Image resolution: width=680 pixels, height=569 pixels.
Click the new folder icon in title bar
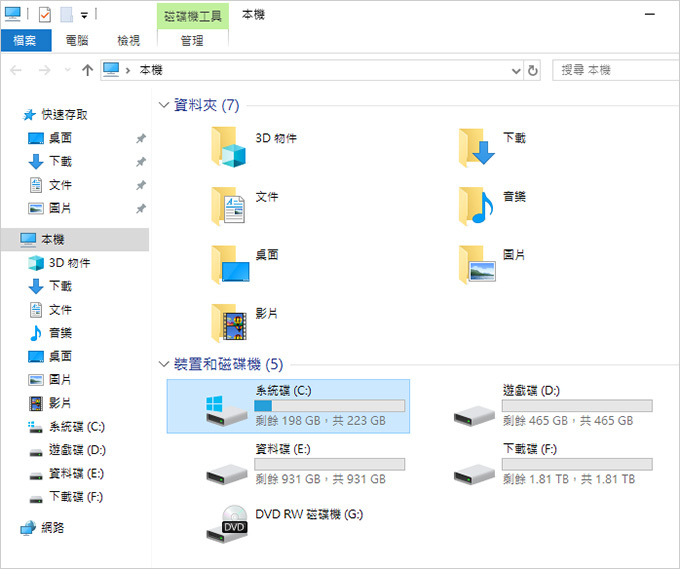click(66, 15)
